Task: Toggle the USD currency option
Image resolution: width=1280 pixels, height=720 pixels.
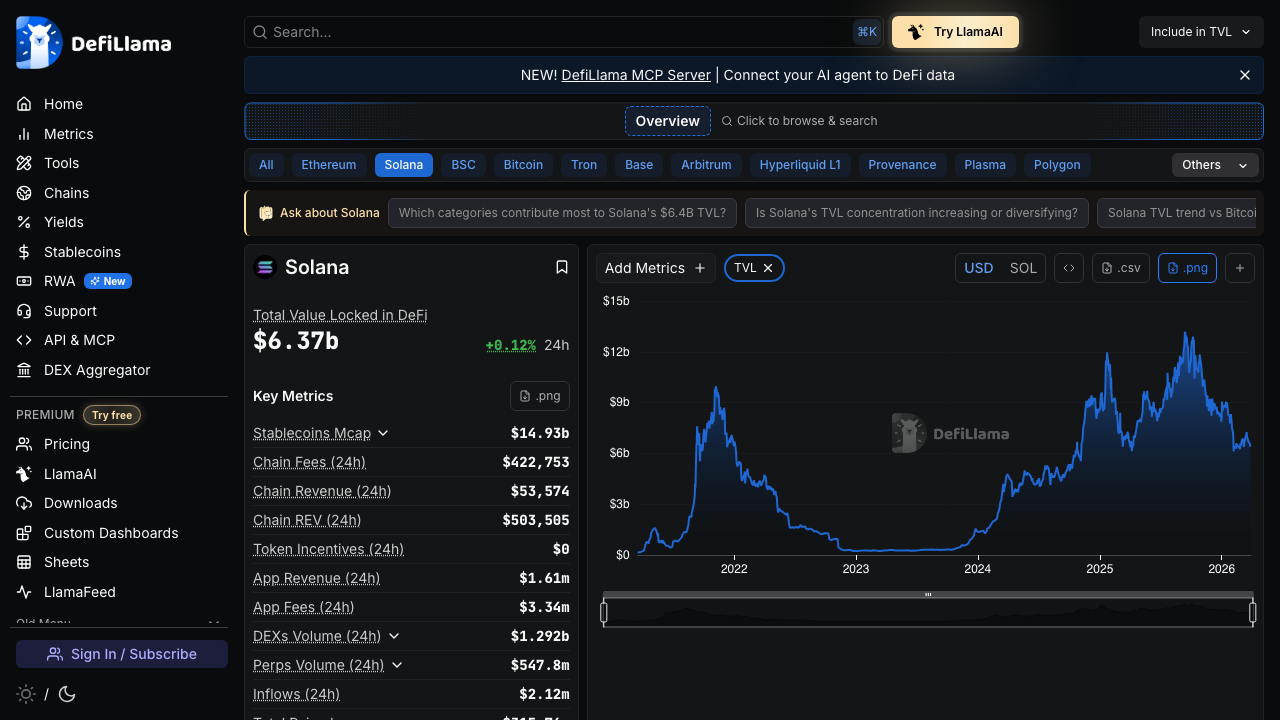Action: click(x=978, y=268)
